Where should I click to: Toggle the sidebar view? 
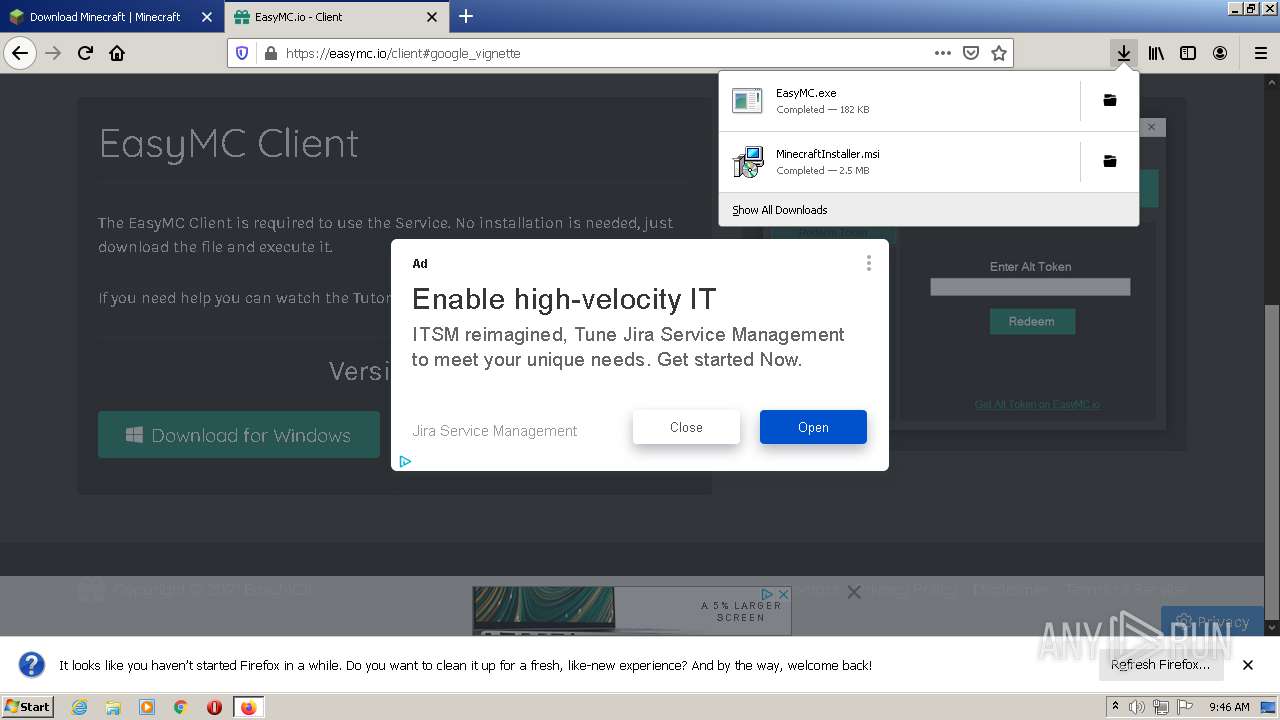[x=1188, y=53]
